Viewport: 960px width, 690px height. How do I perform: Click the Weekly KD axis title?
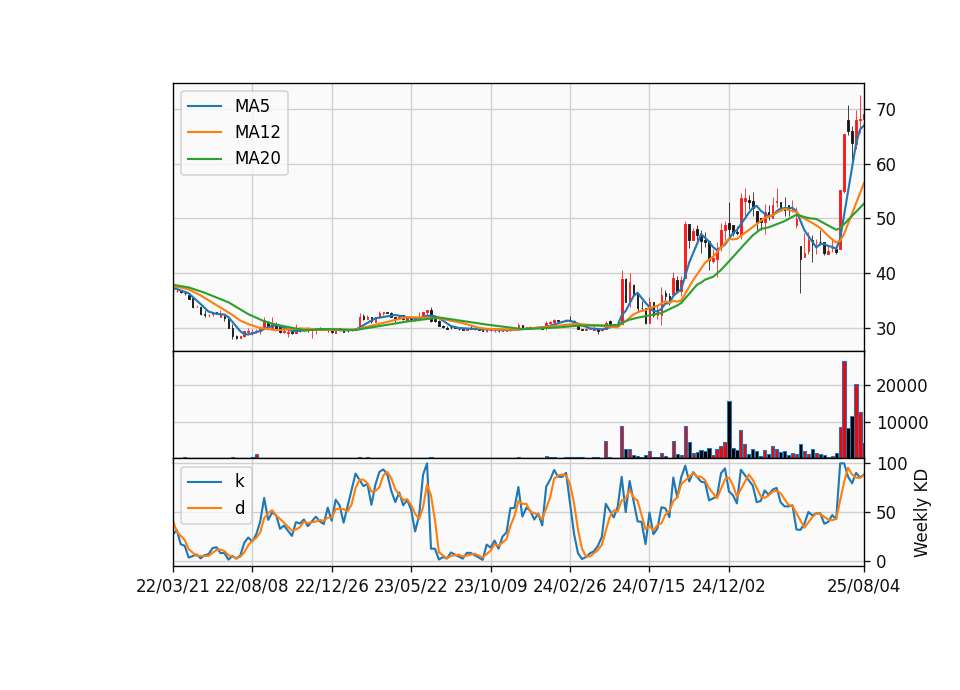click(920, 513)
